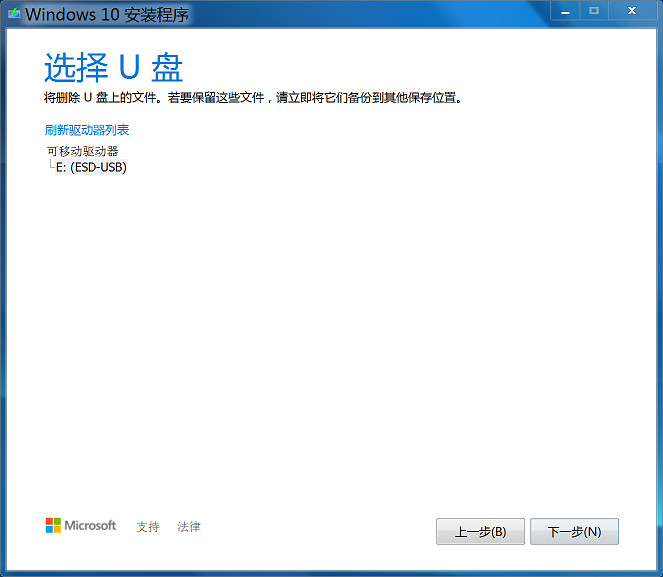This screenshot has height=577, width=663.
Task: Select the E: (ESD-USB) drive
Action: (x=91, y=167)
